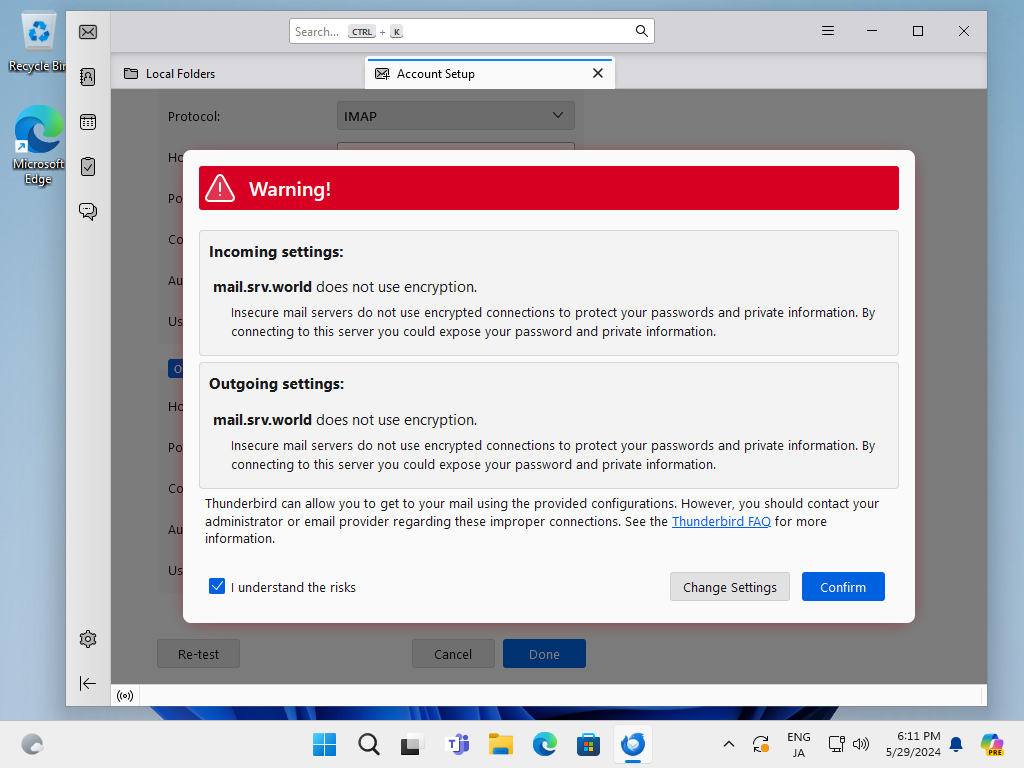Switch to the Local Folders tab
Image resolution: width=1024 pixels, height=768 pixels.
(x=180, y=74)
